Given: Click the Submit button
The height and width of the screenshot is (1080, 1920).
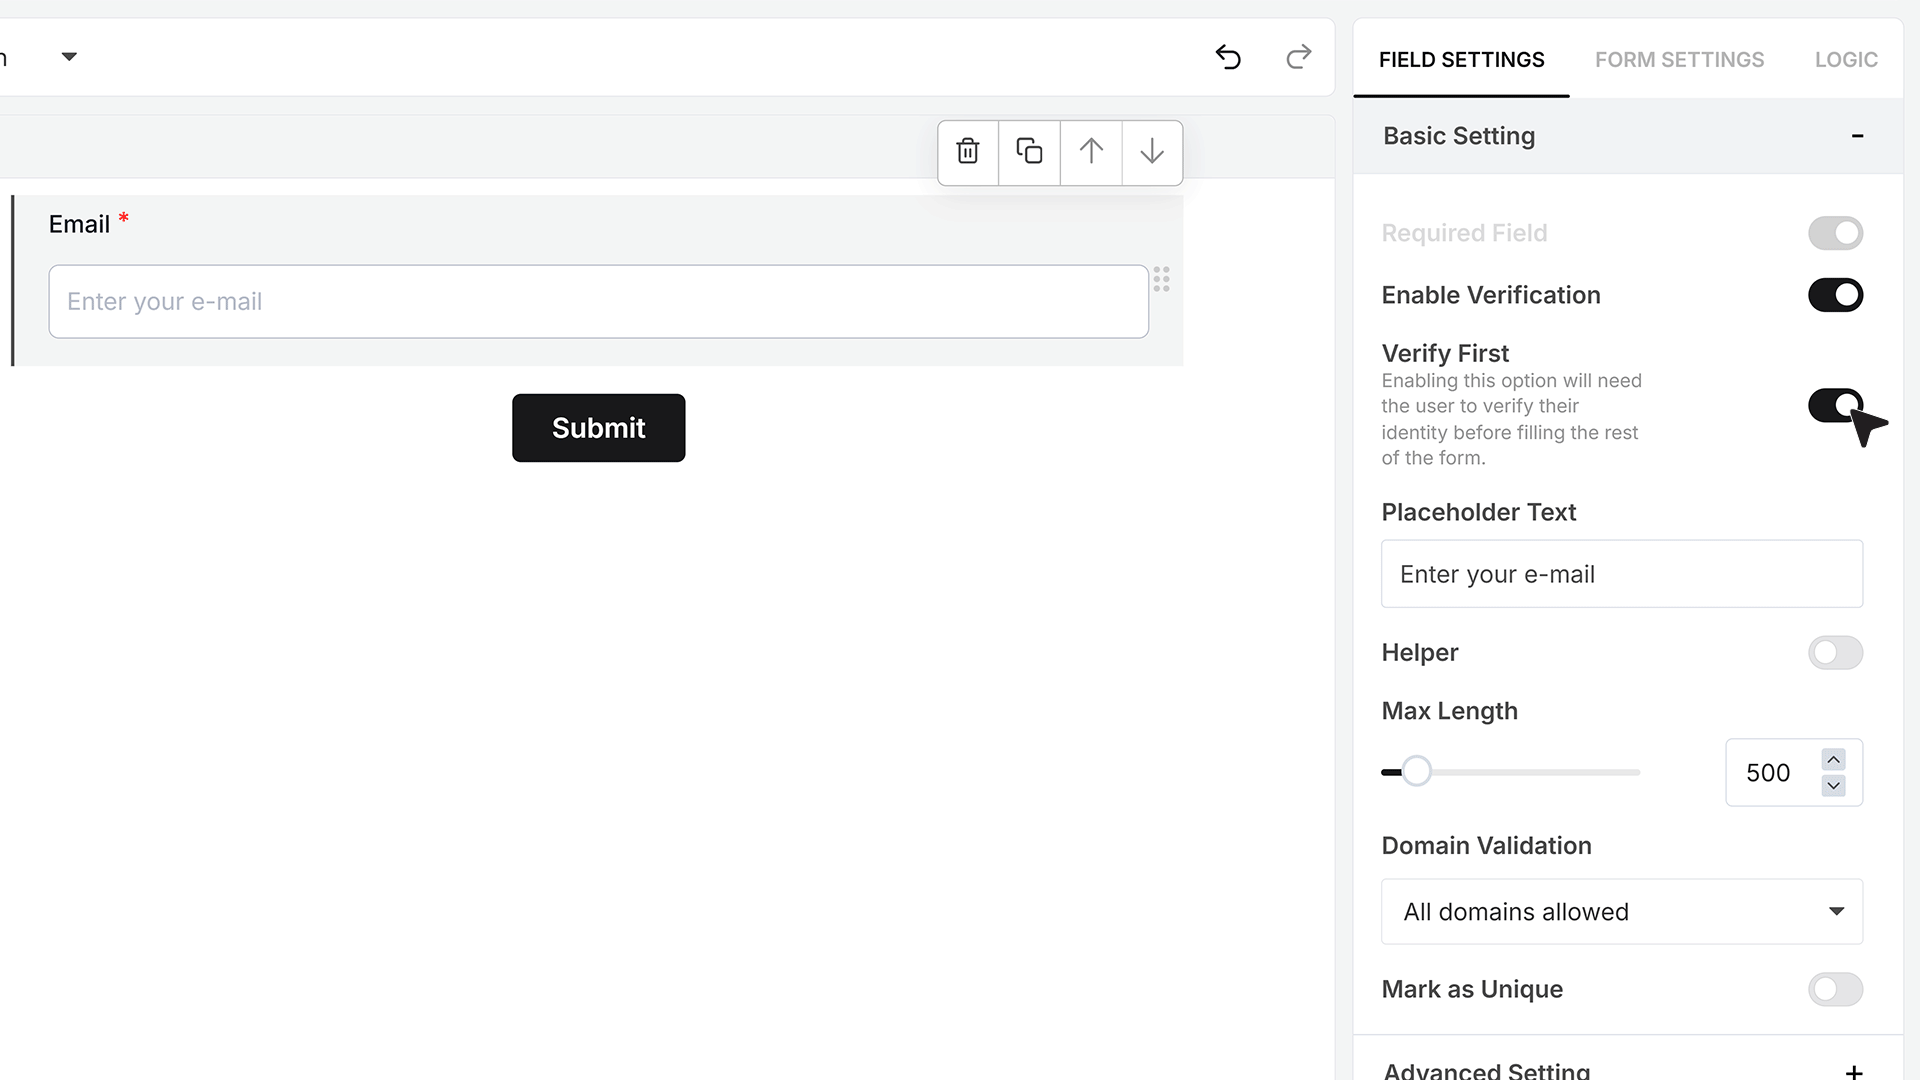Looking at the screenshot, I should pos(598,428).
